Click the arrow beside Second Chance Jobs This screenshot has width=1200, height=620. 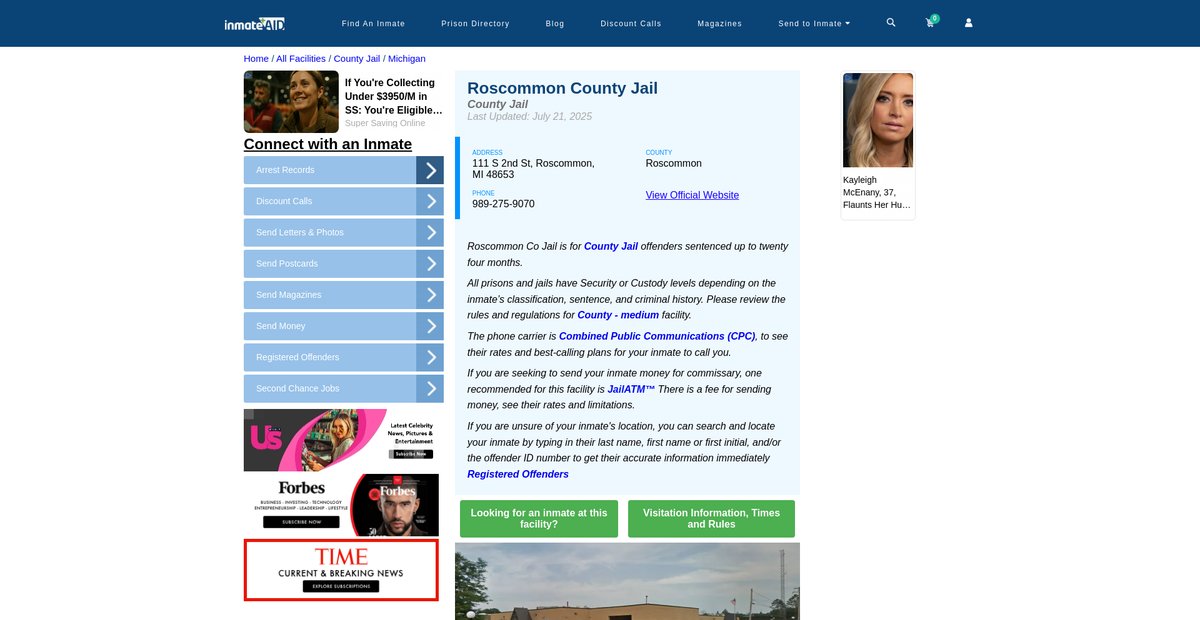[430, 388]
